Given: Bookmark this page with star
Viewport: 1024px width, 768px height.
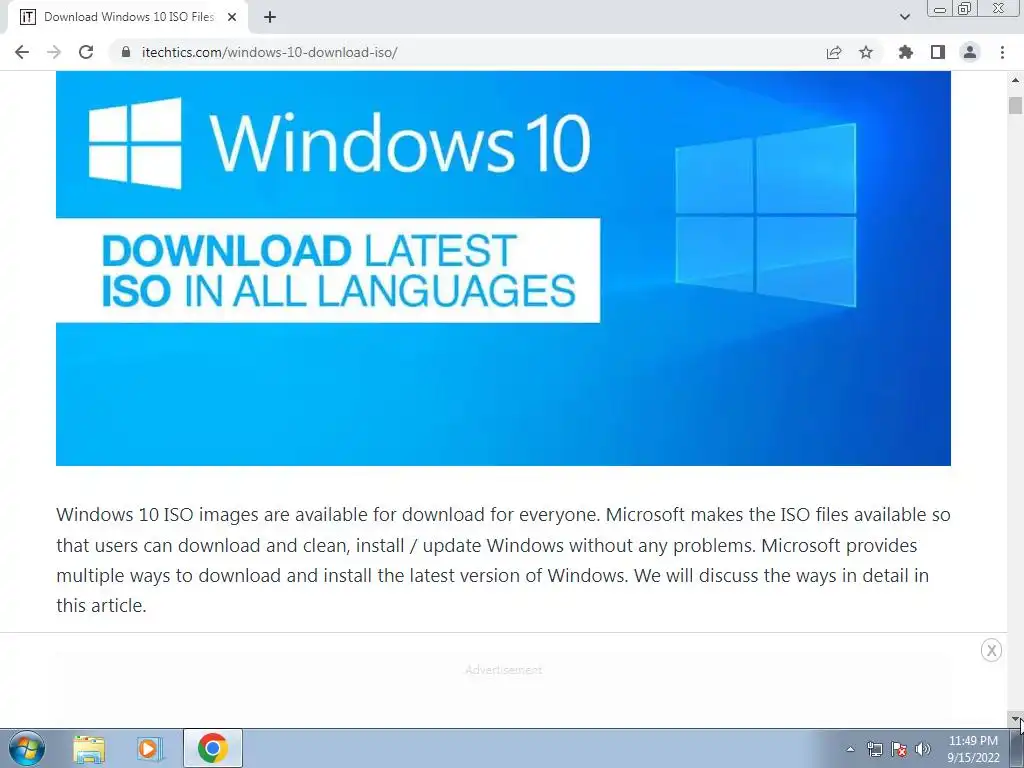Looking at the screenshot, I should pos(866,52).
